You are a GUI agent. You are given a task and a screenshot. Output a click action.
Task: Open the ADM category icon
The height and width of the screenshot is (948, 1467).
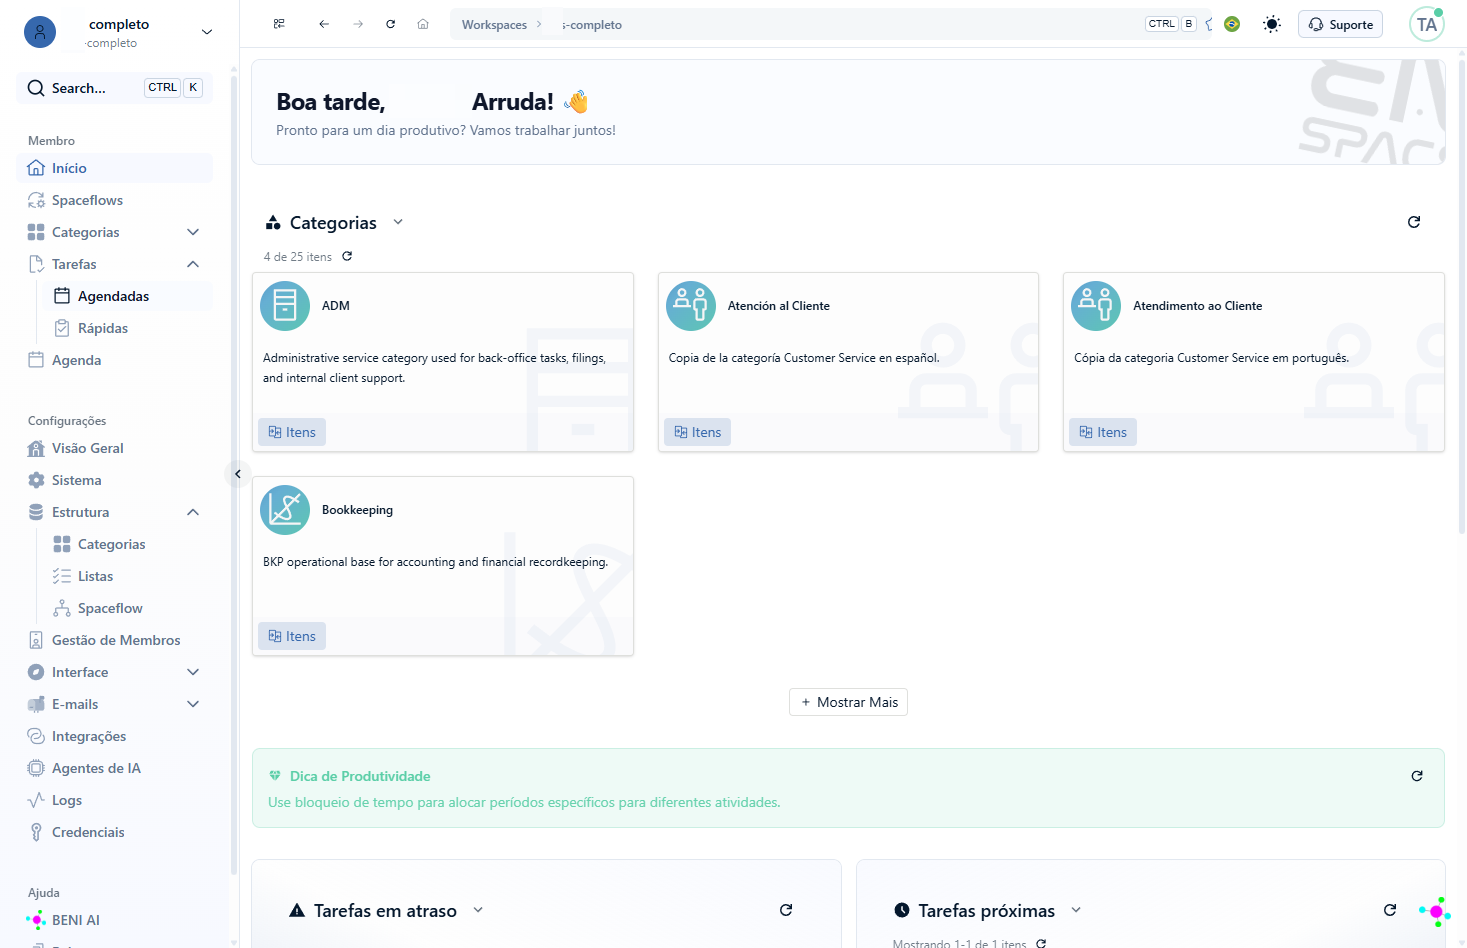(x=285, y=306)
